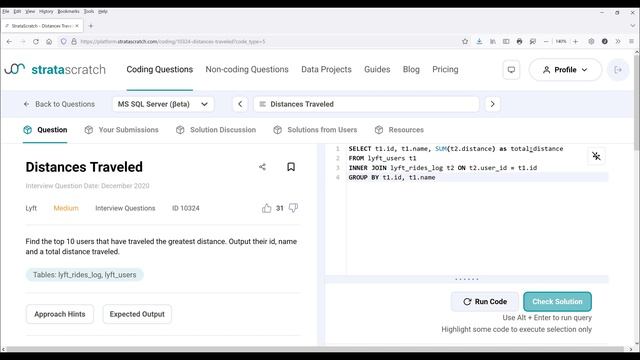Open the File menu
Viewport: 640px width, 360px height.
pyautogui.click(x=6, y=11)
